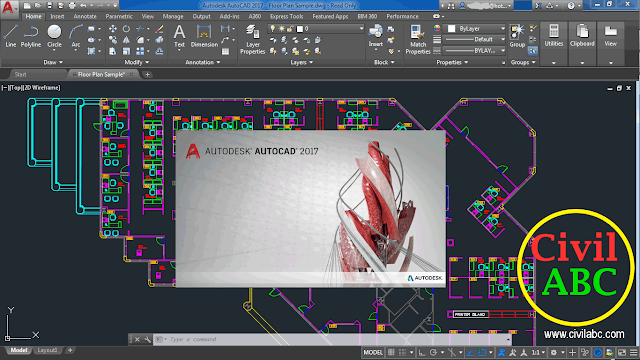The height and width of the screenshot is (360, 640).
Task: Click the command line input field
Action: (331, 339)
